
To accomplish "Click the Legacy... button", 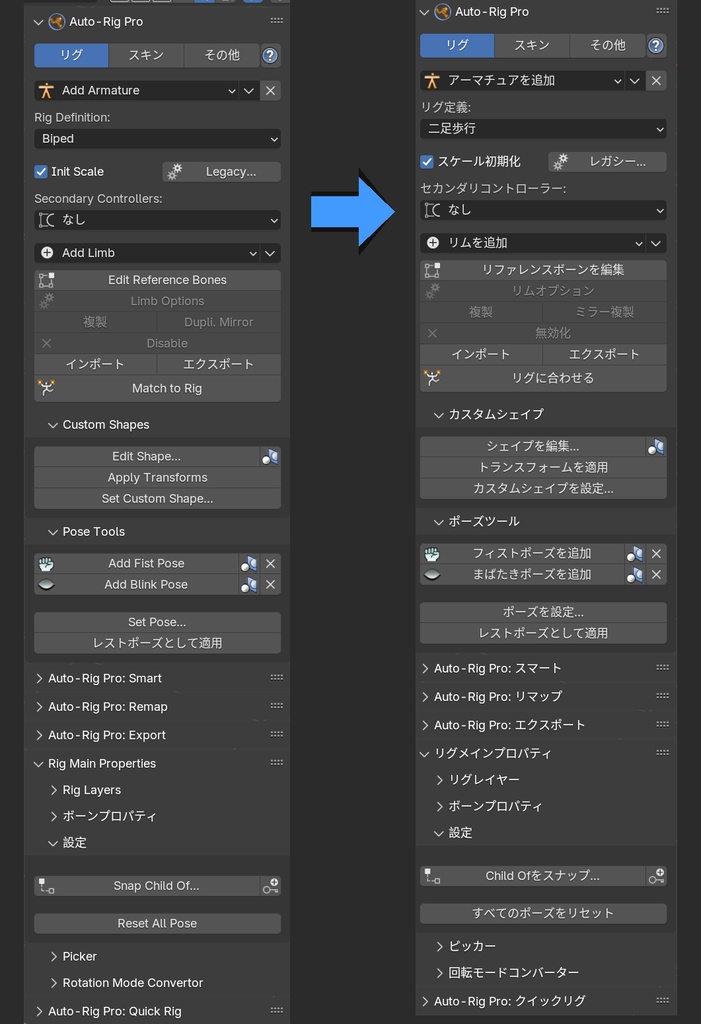I will tap(221, 172).
